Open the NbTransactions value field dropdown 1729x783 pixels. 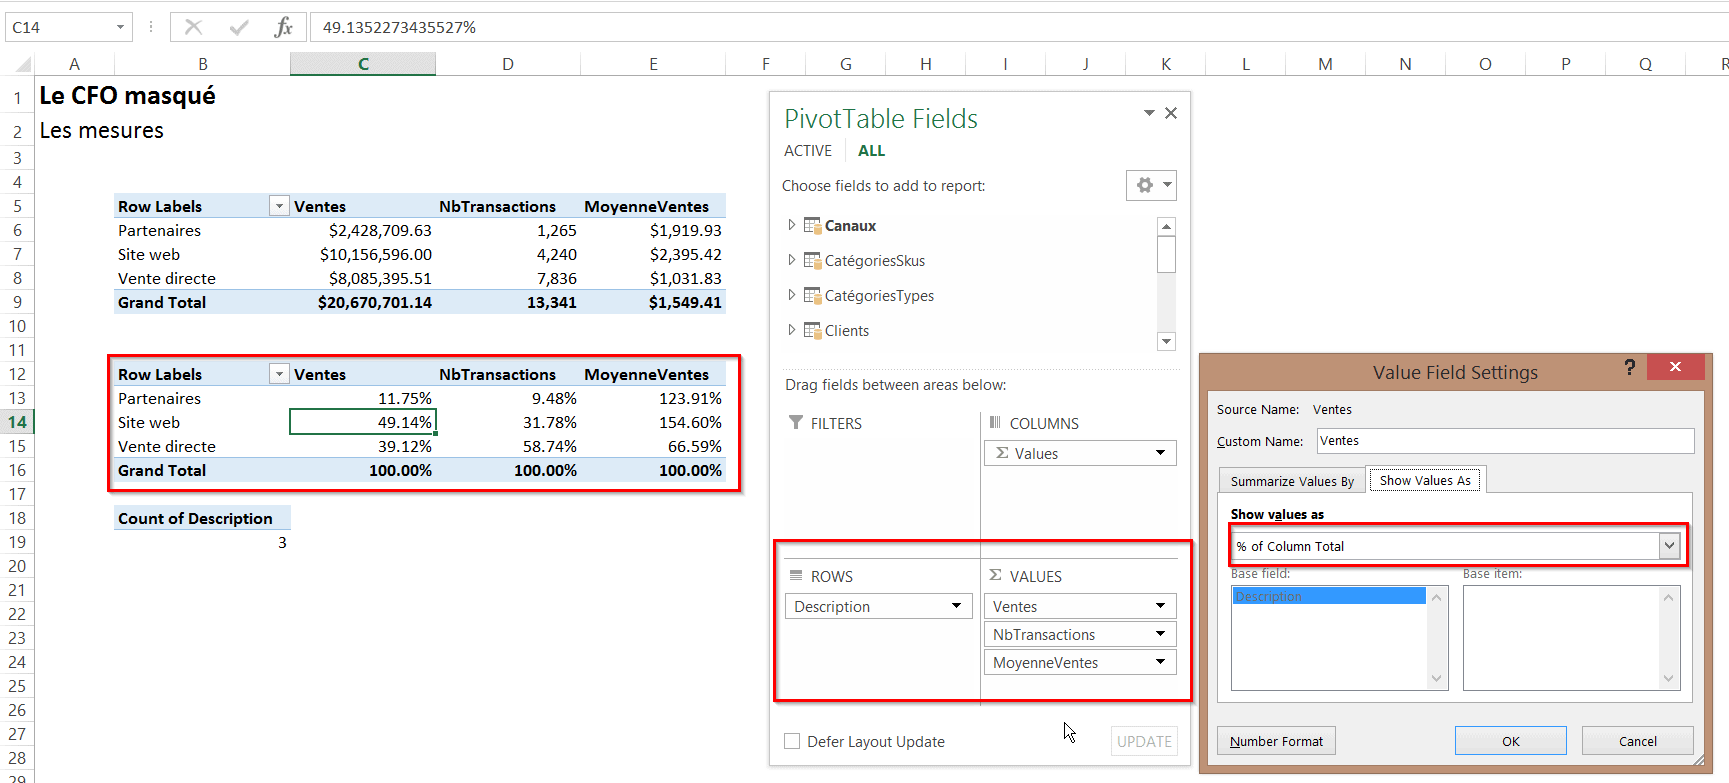[1160, 634]
